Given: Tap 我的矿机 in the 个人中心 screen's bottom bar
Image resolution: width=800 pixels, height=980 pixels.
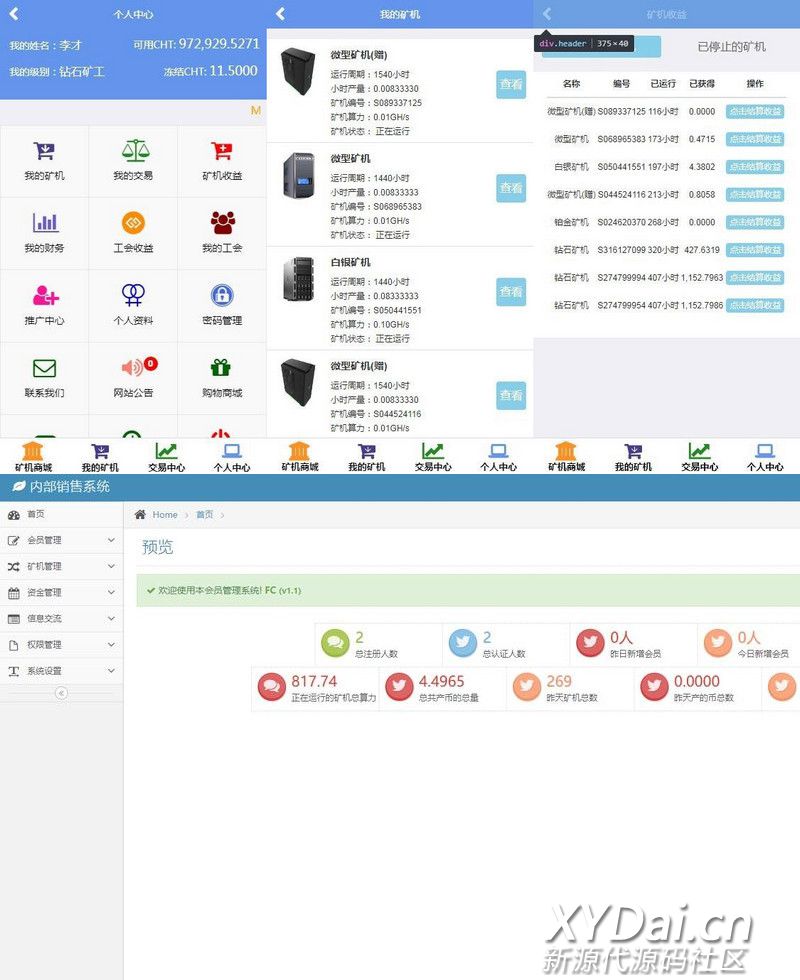Looking at the screenshot, I should tap(100, 456).
